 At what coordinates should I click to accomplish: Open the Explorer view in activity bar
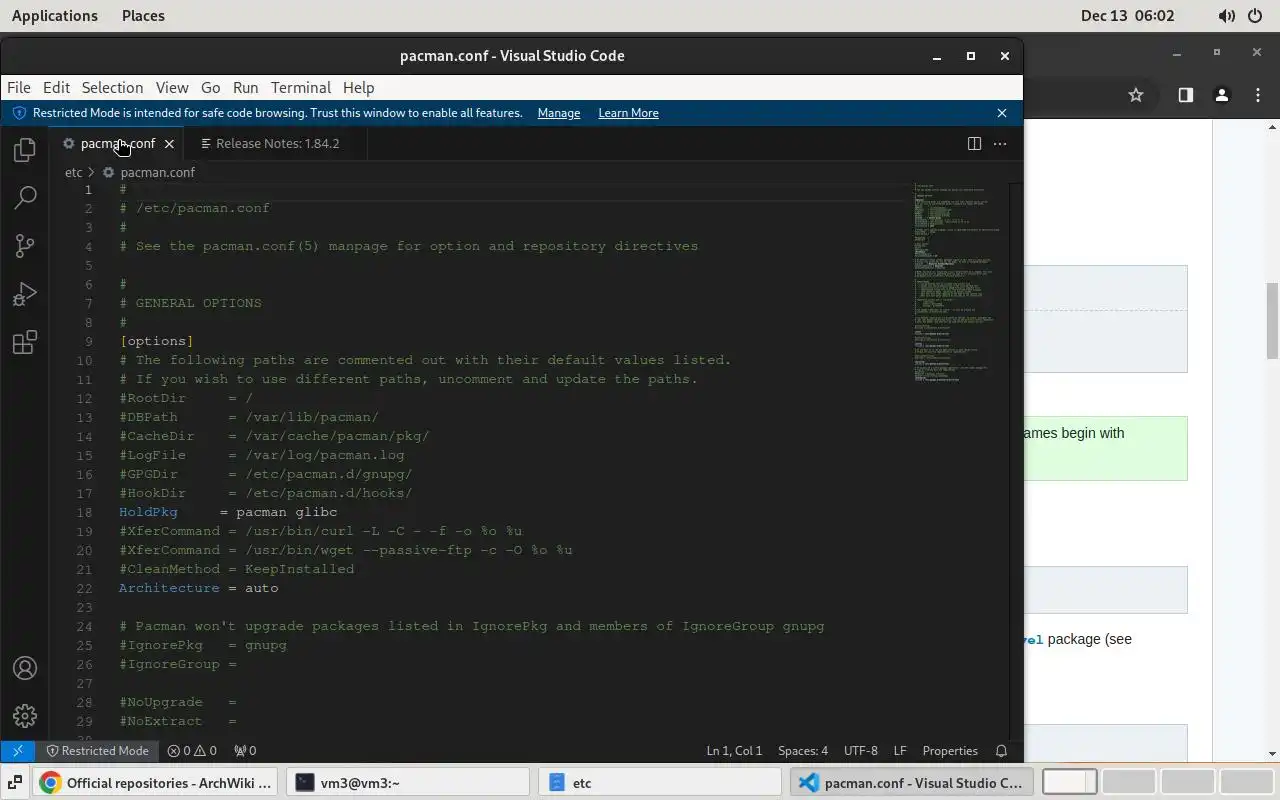pos(25,150)
